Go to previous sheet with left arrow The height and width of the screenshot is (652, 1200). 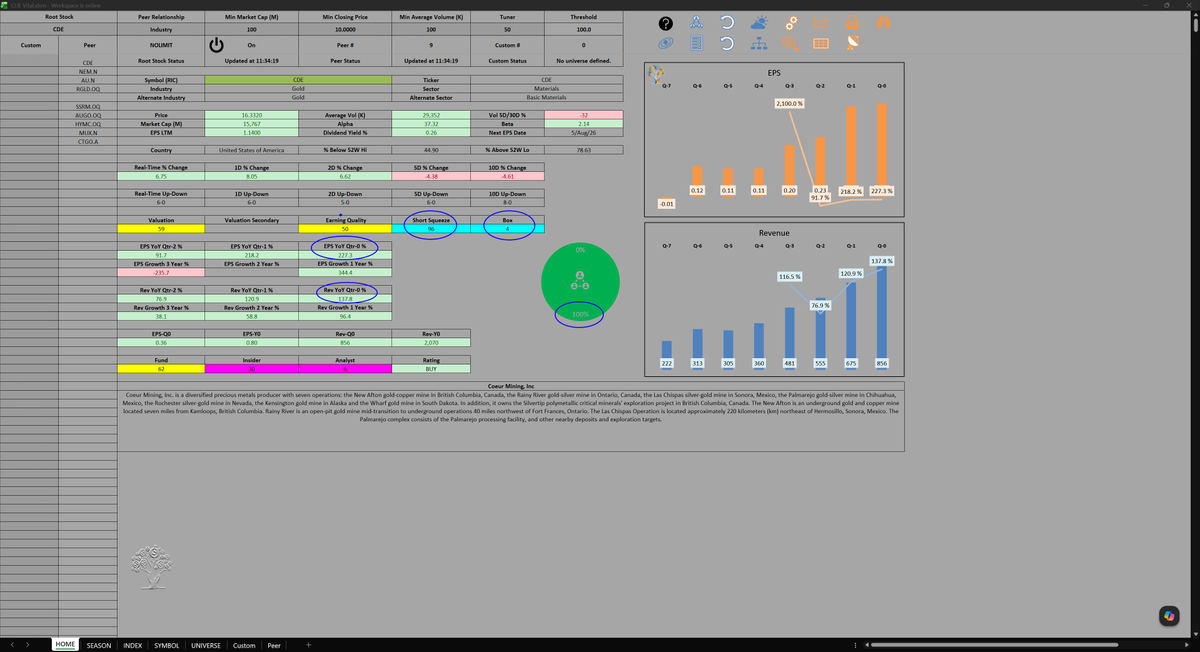click(10, 645)
